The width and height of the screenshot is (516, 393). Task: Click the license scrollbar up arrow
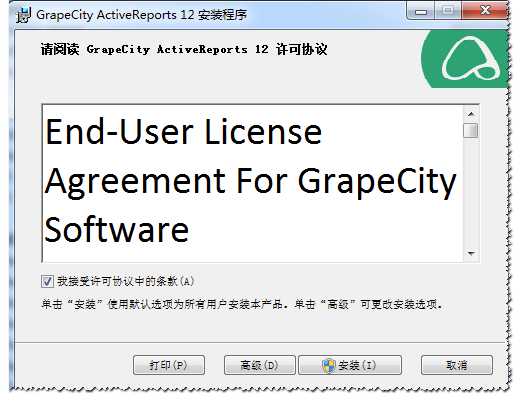(x=471, y=114)
